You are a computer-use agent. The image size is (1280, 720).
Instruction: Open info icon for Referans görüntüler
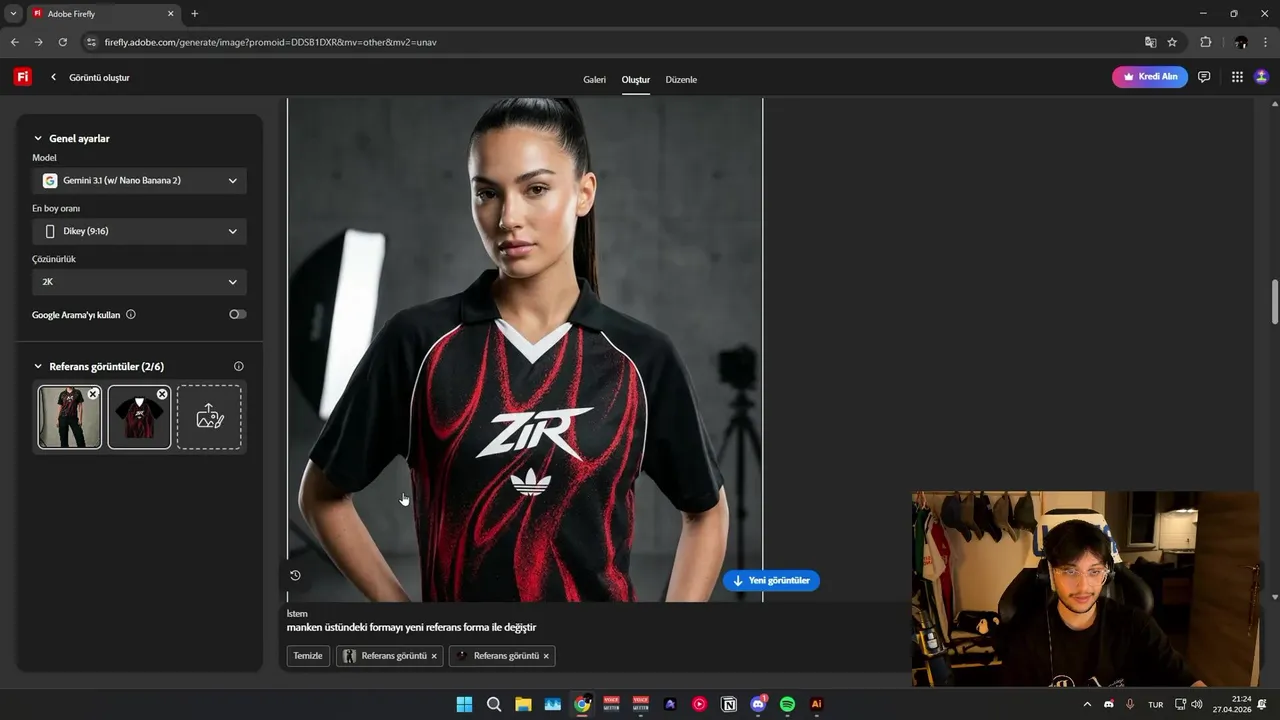point(238,366)
